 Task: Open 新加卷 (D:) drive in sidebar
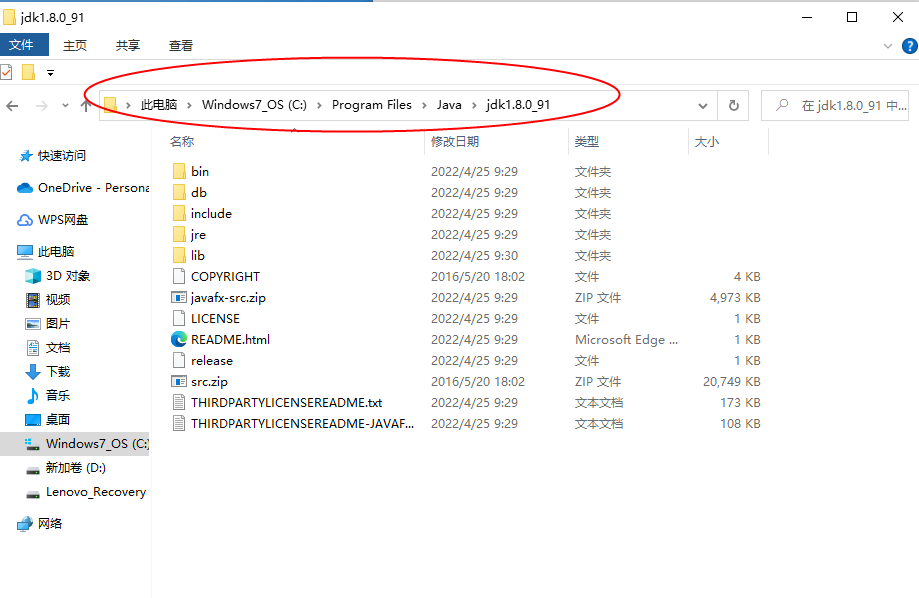coord(66,468)
